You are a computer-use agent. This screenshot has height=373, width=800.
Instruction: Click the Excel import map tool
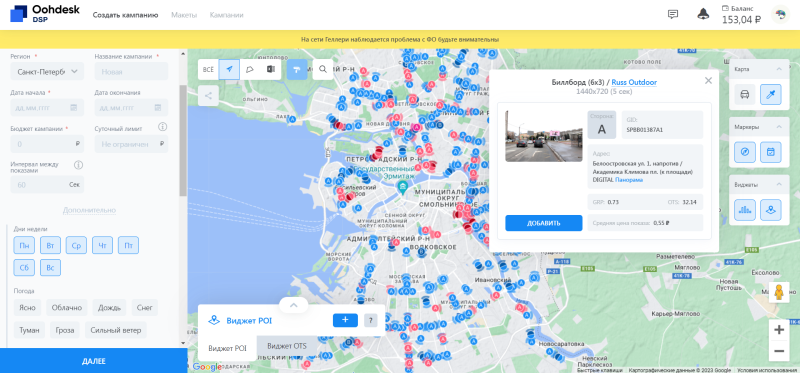pos(271,69)
